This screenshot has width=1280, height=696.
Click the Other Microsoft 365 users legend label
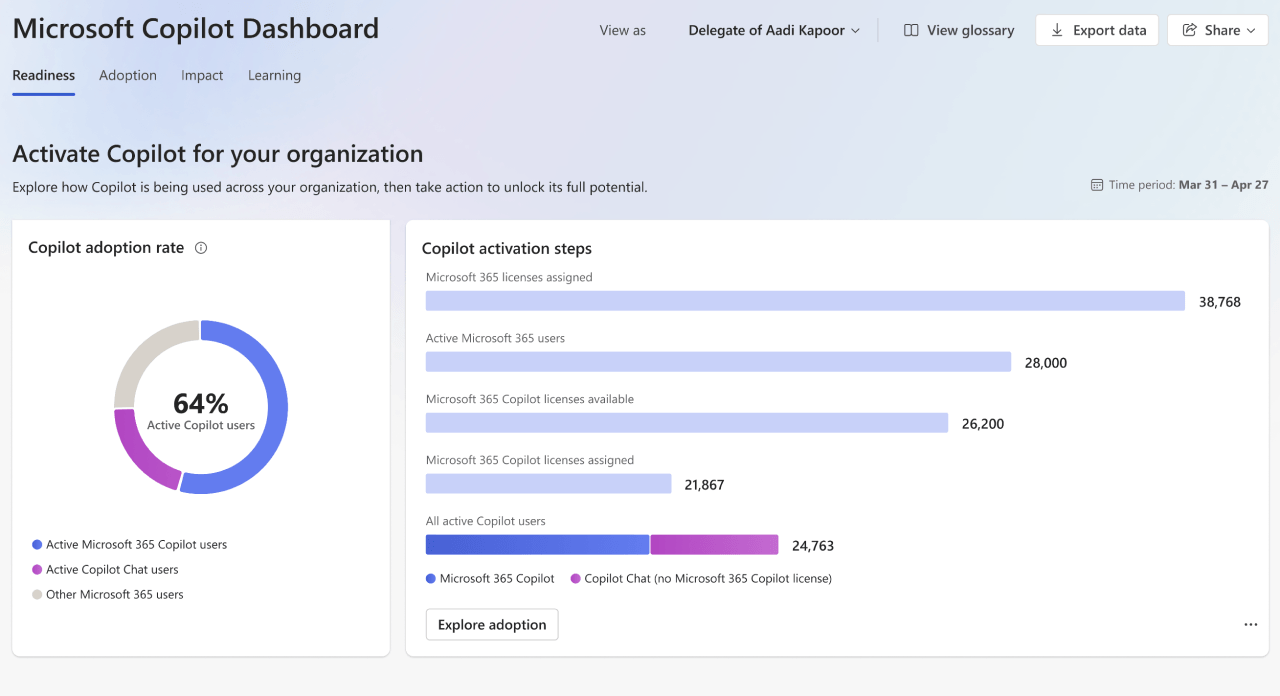coord(115,595)
